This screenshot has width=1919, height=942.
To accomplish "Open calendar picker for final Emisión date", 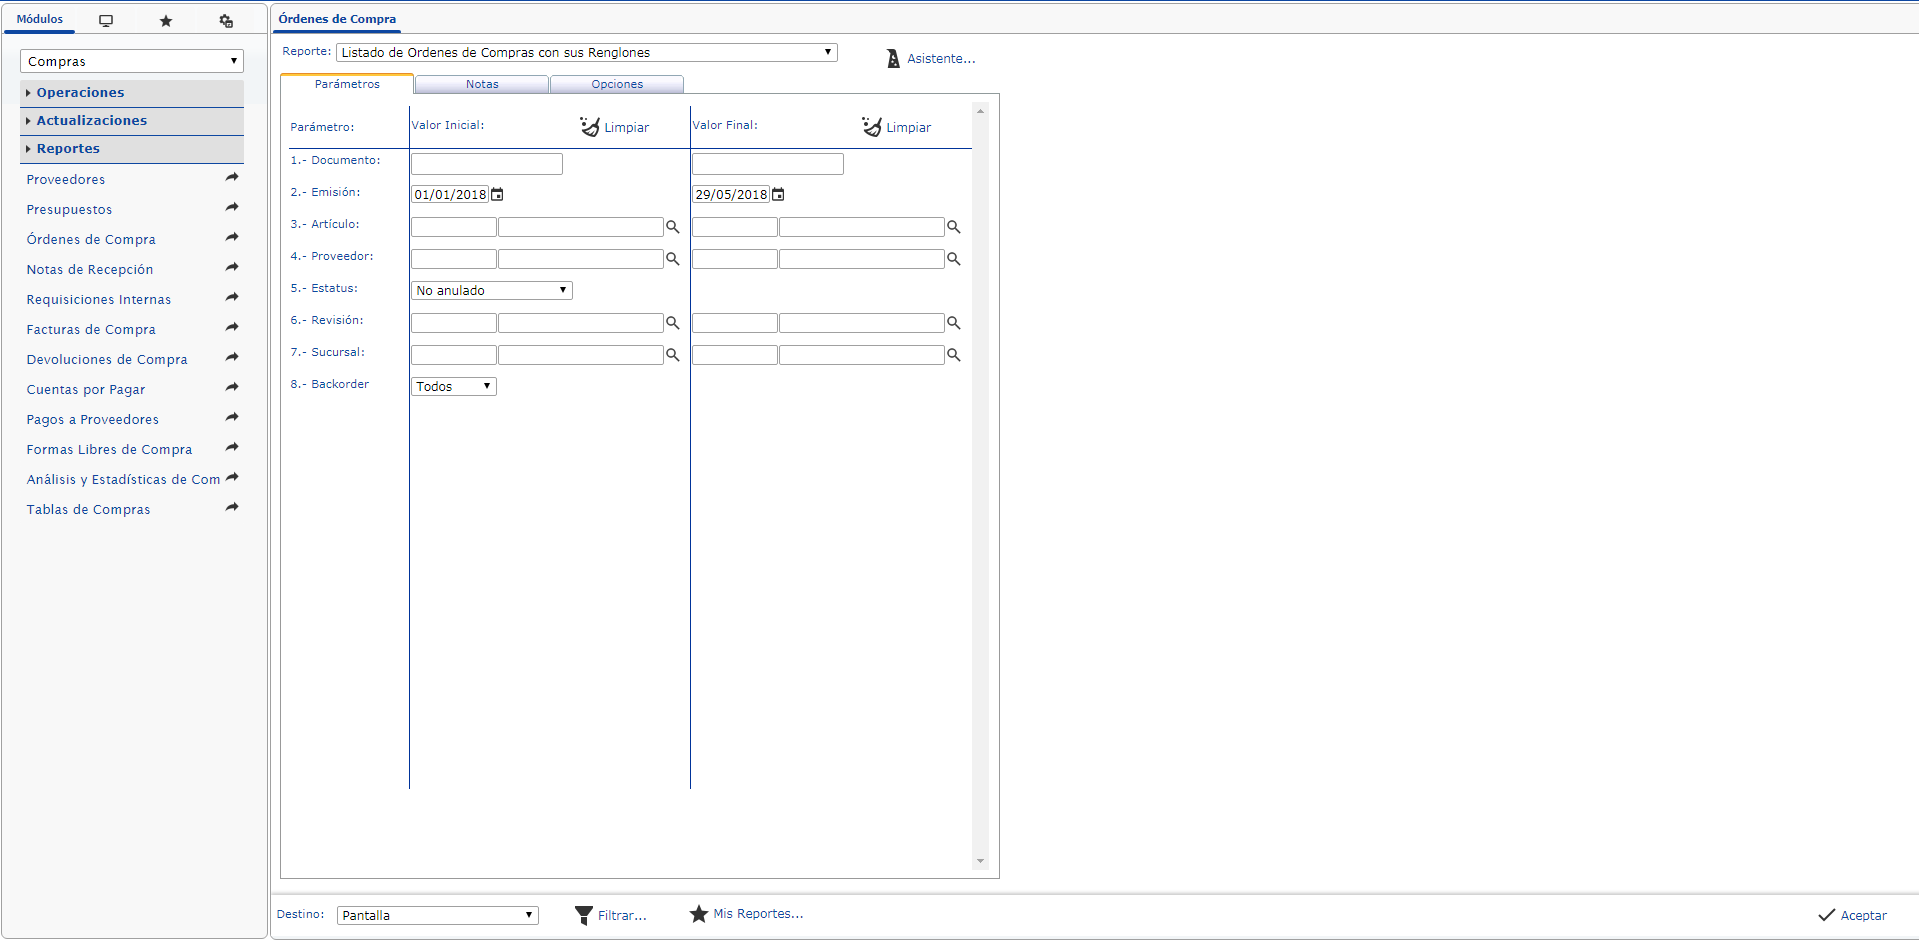I will click(778, 195).
